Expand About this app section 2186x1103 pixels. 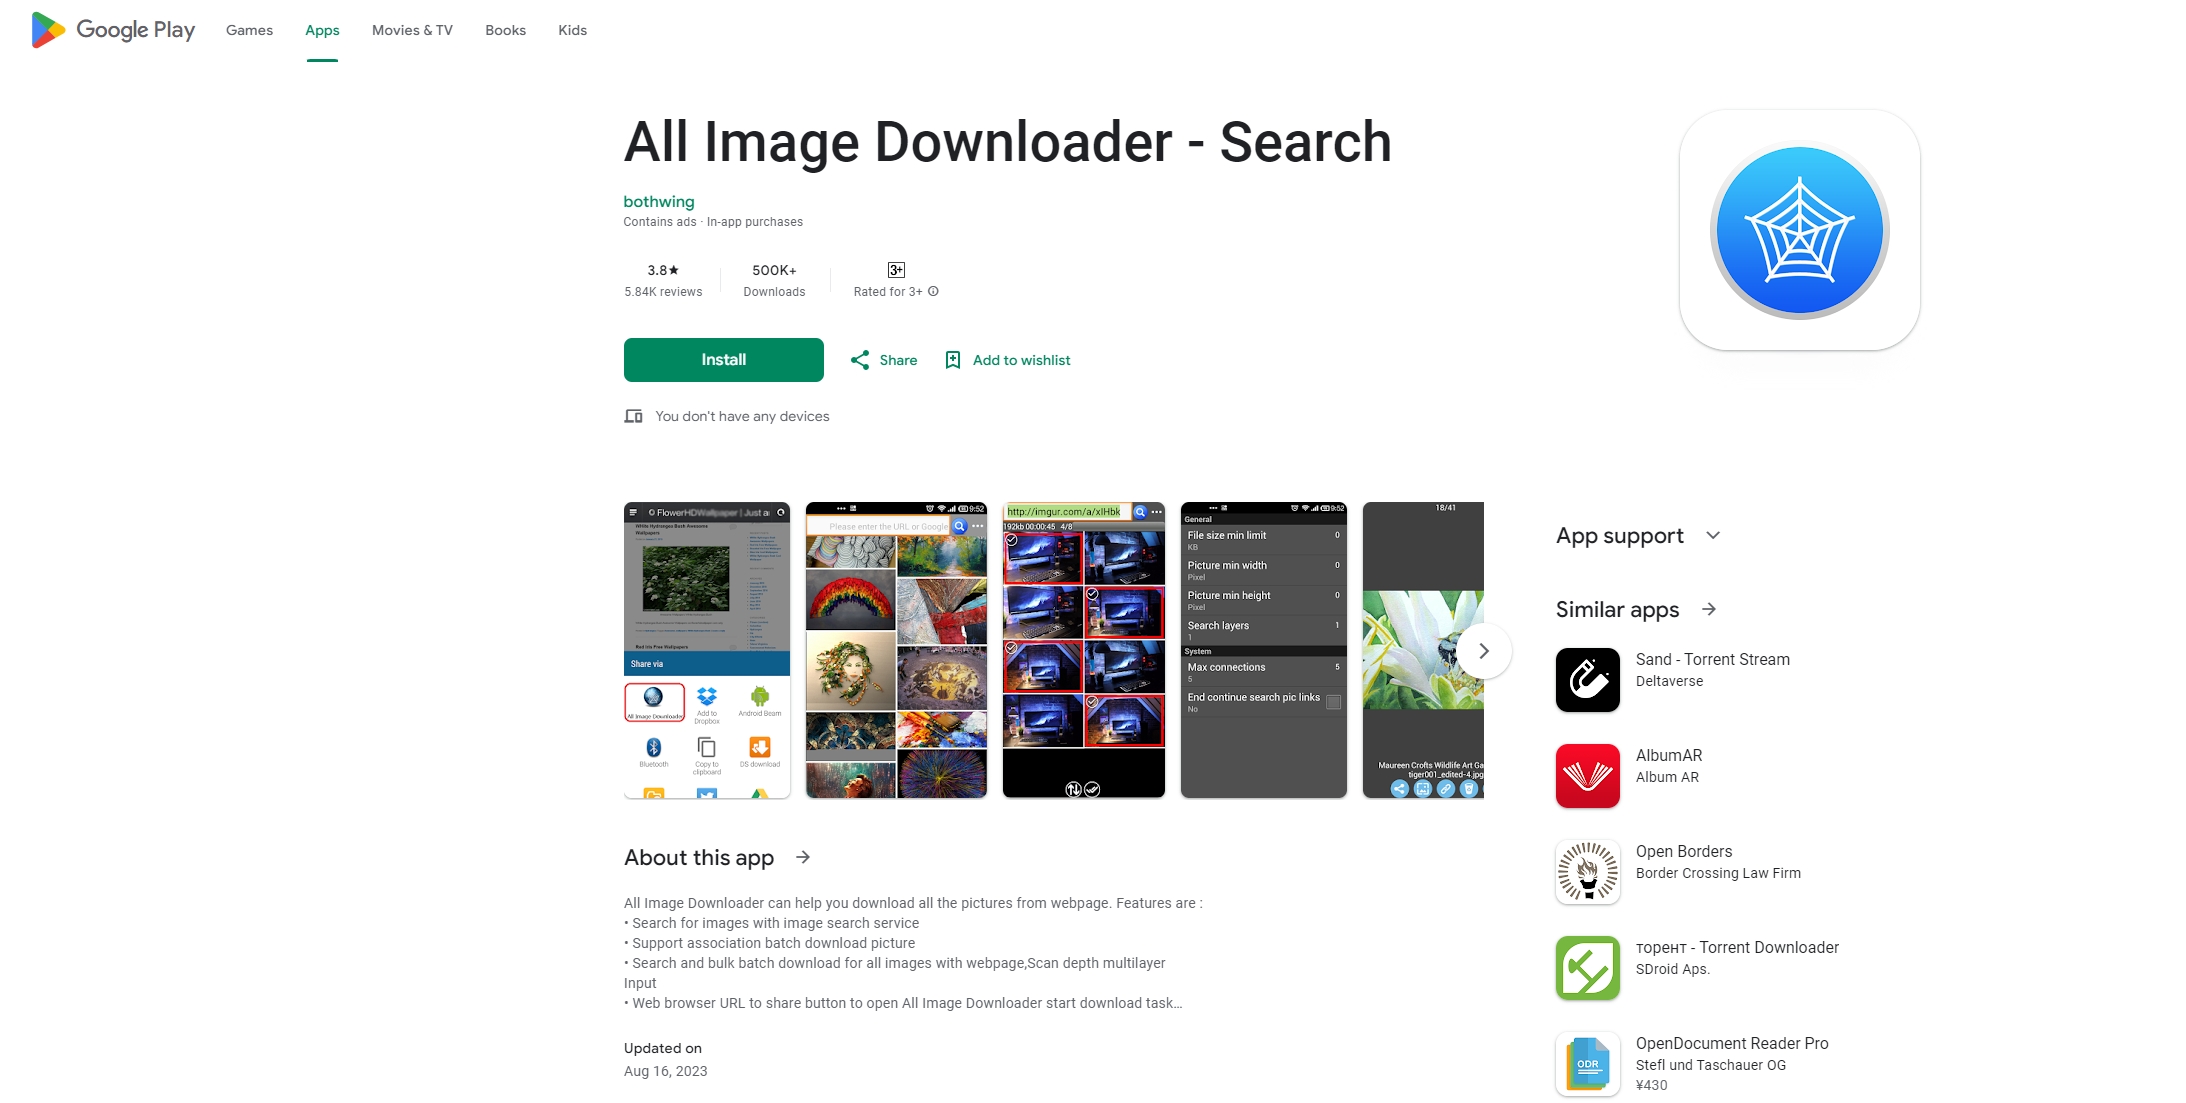click(806, 855)
